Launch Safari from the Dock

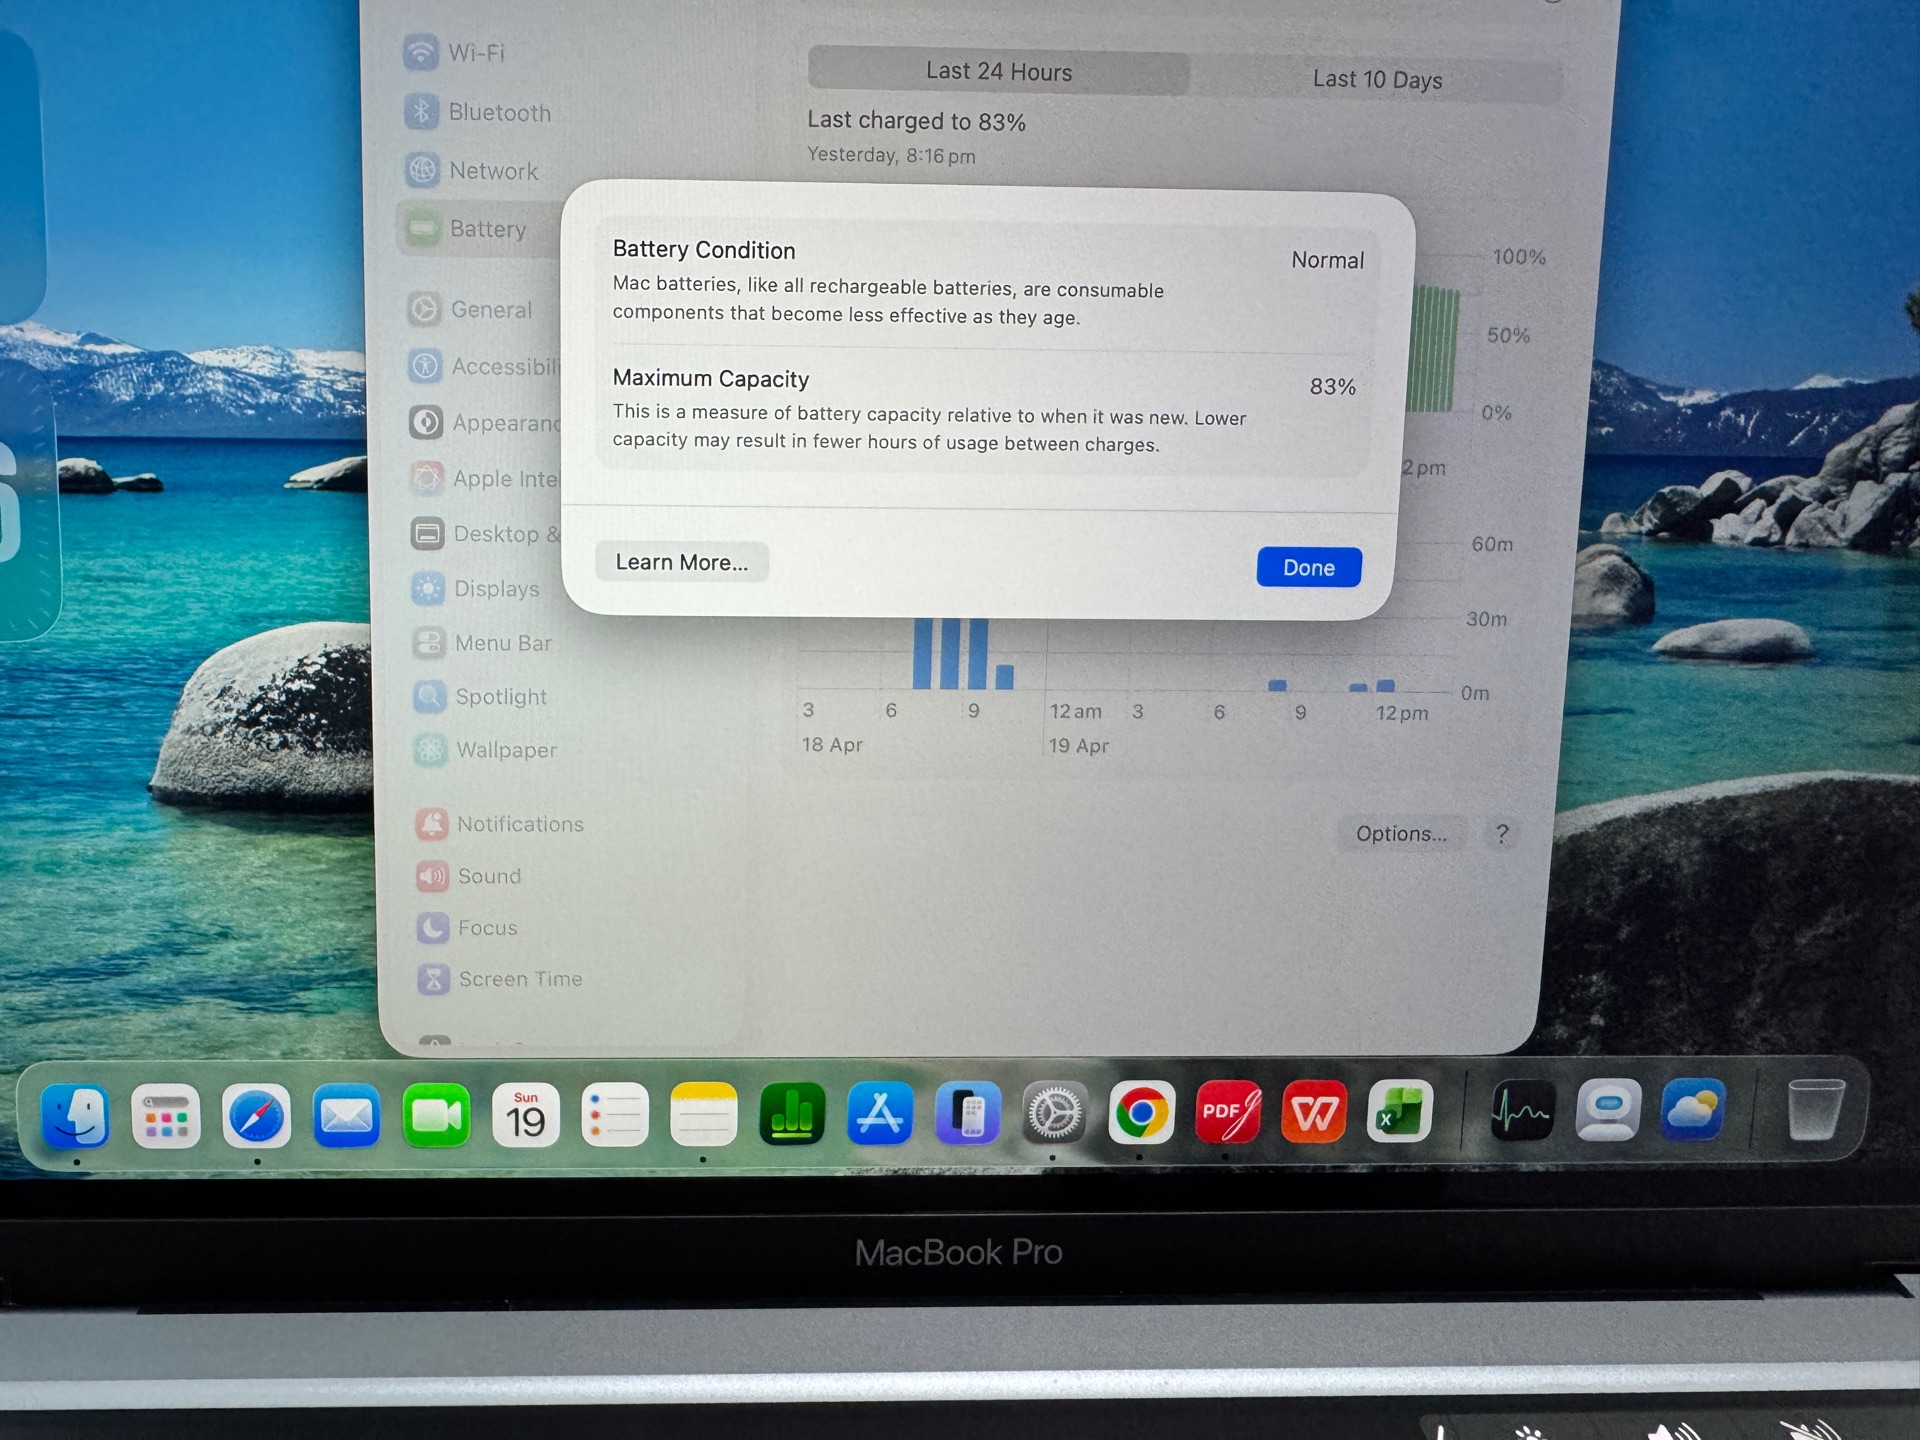(x=256, y=1116)
